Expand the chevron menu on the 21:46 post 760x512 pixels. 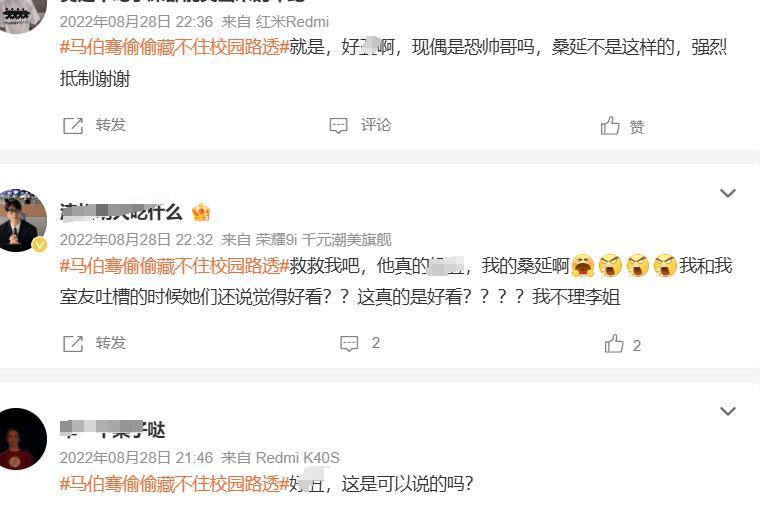click(728, 411)
